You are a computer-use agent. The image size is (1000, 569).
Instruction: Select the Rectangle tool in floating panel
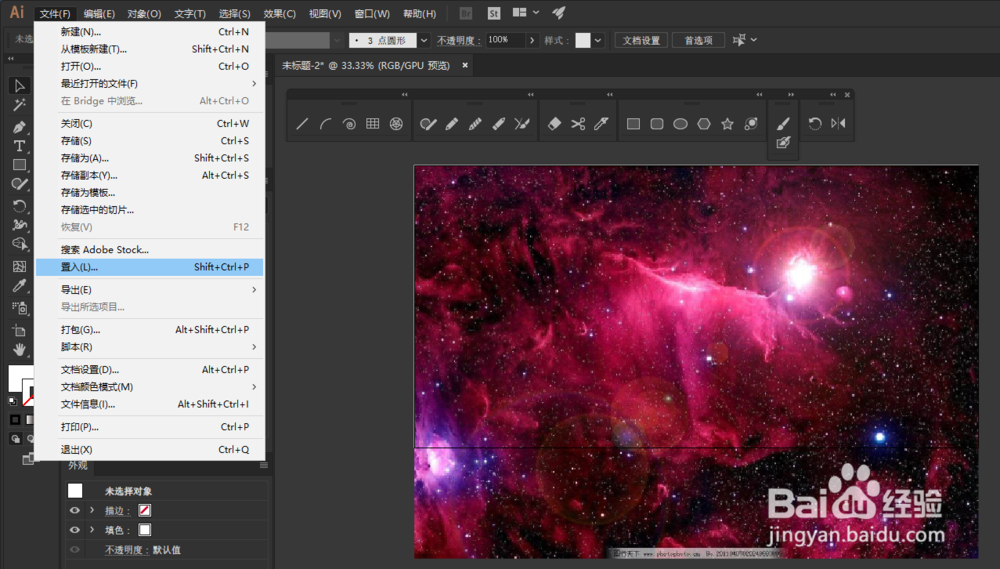633,124
